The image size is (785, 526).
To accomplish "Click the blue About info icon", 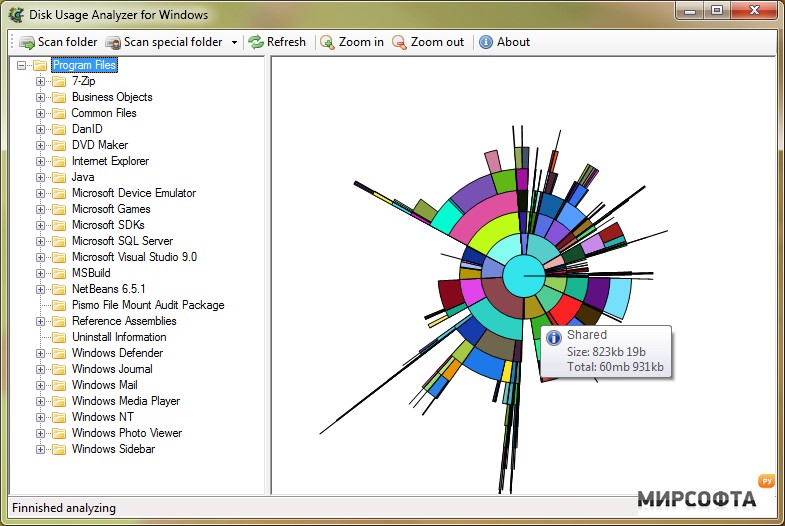I will pos(486,42).
